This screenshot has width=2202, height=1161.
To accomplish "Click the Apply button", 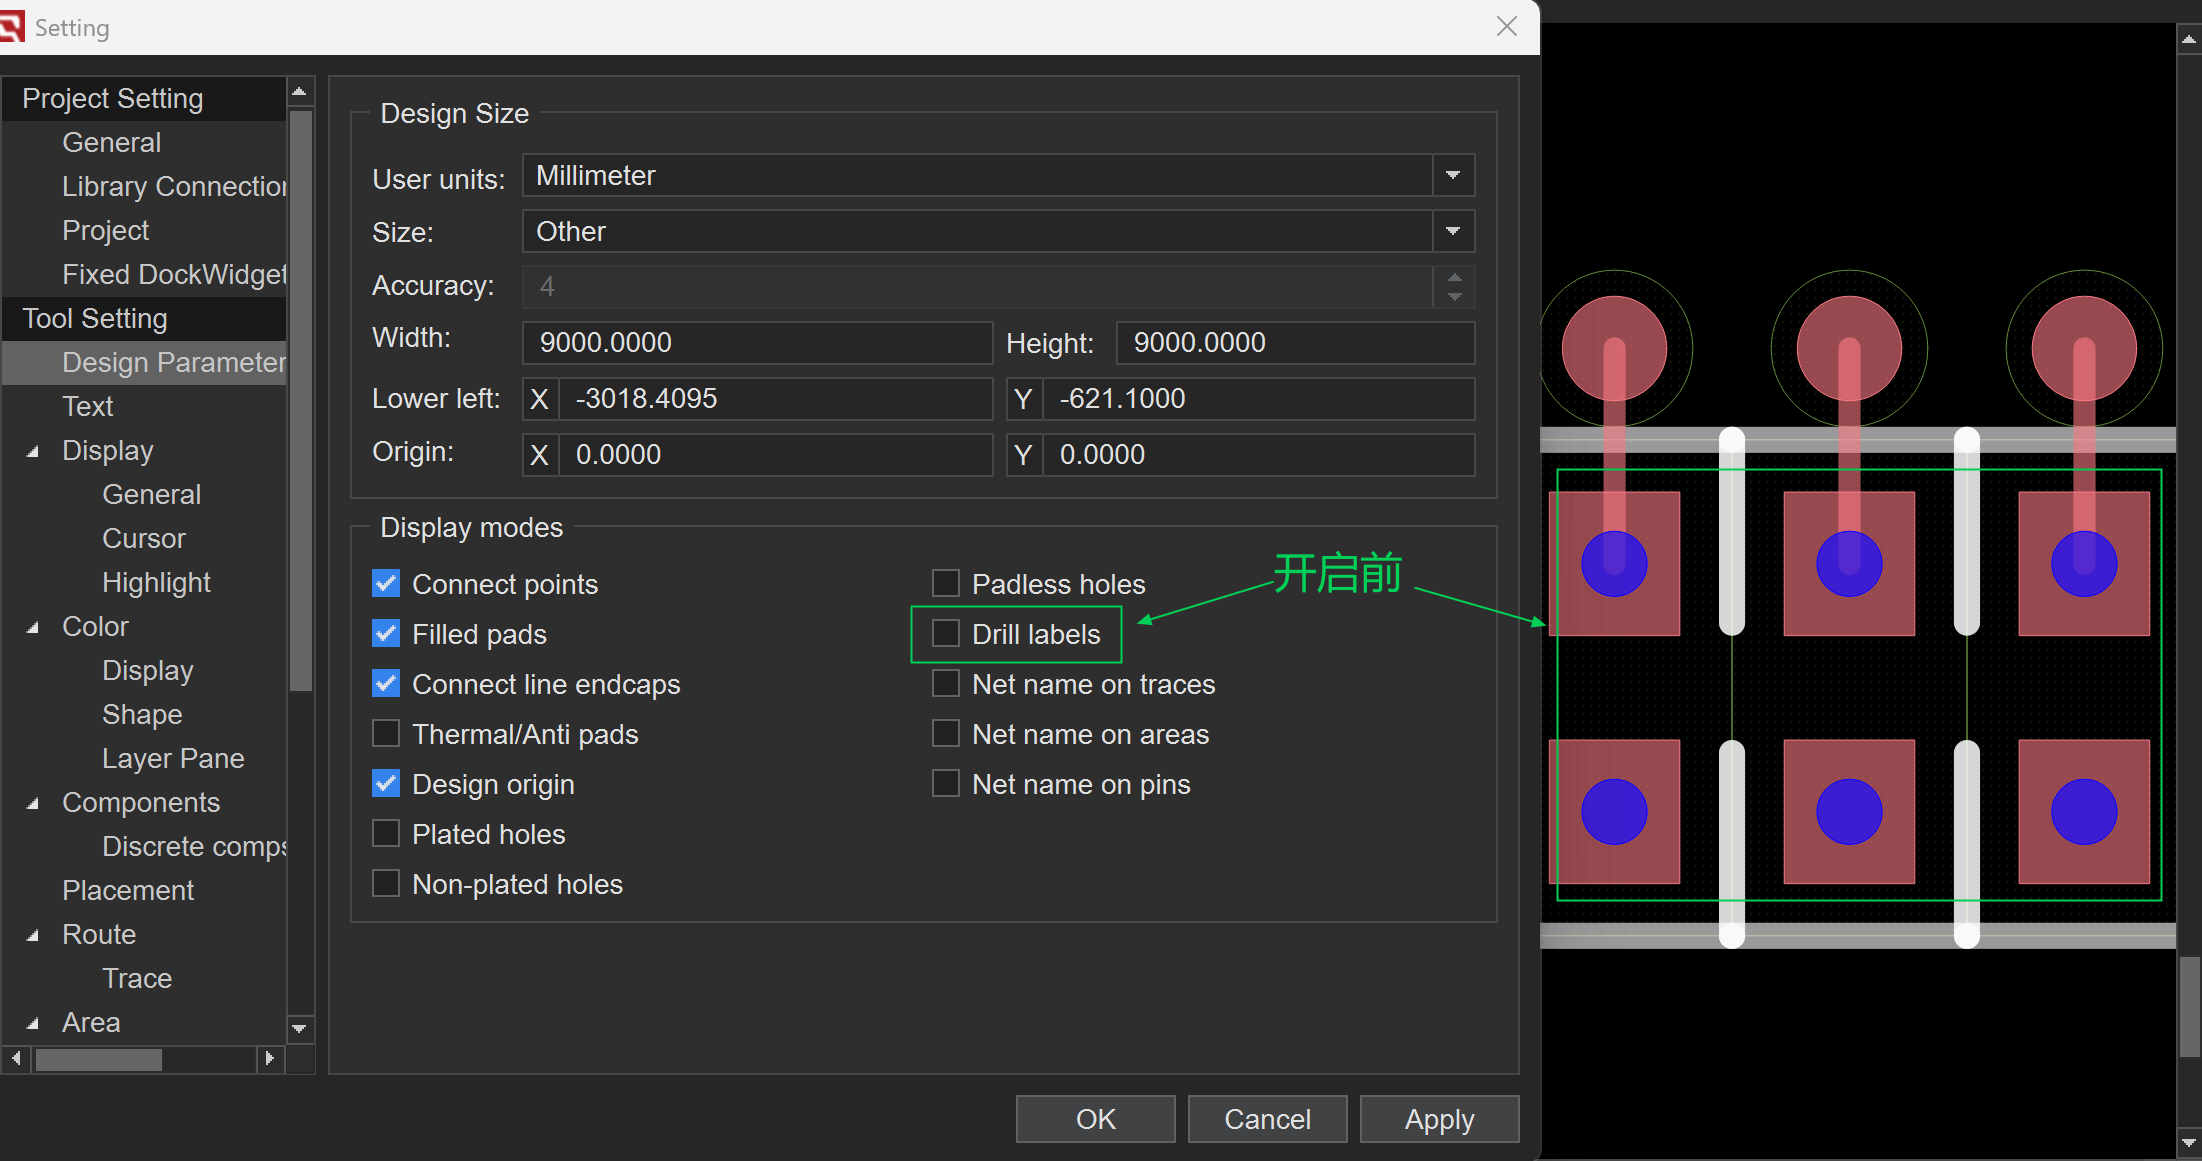I will [1438, 1119].
